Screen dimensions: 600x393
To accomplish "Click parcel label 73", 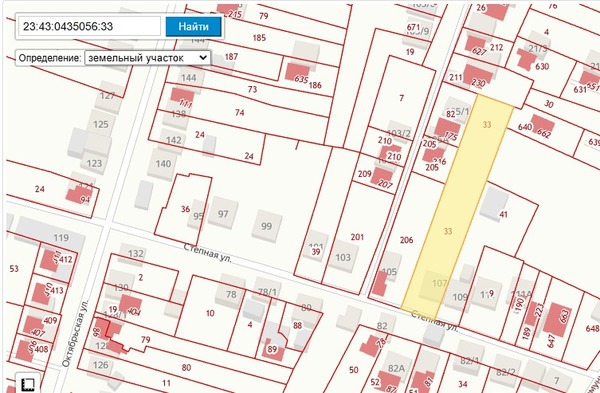I will [252, 89].
